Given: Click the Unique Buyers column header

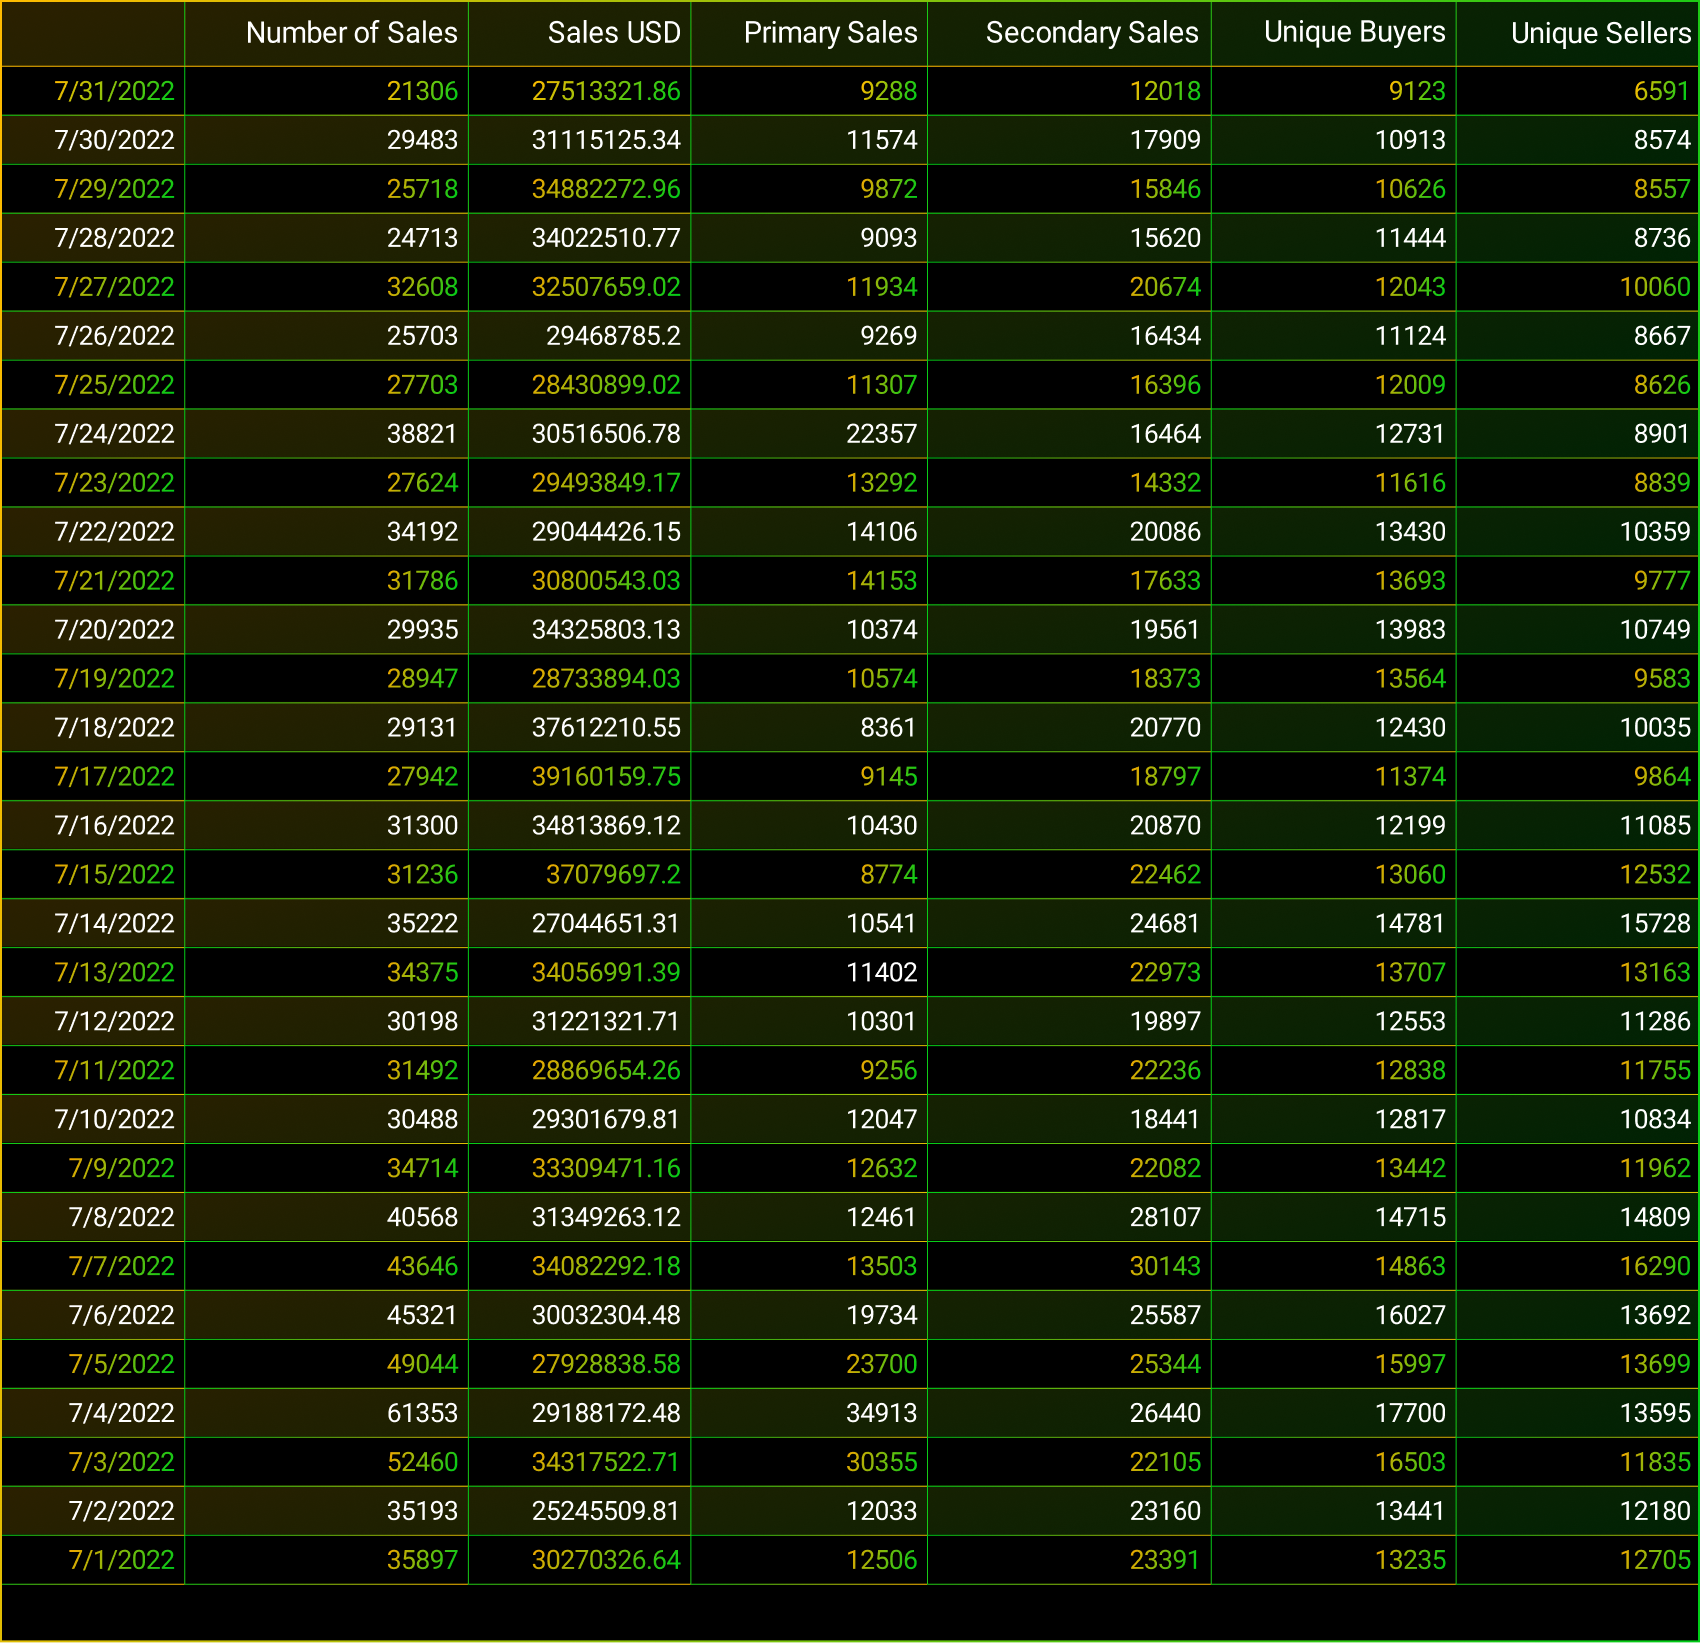Looking at the screenshot, I should (x=1334, y=34).
